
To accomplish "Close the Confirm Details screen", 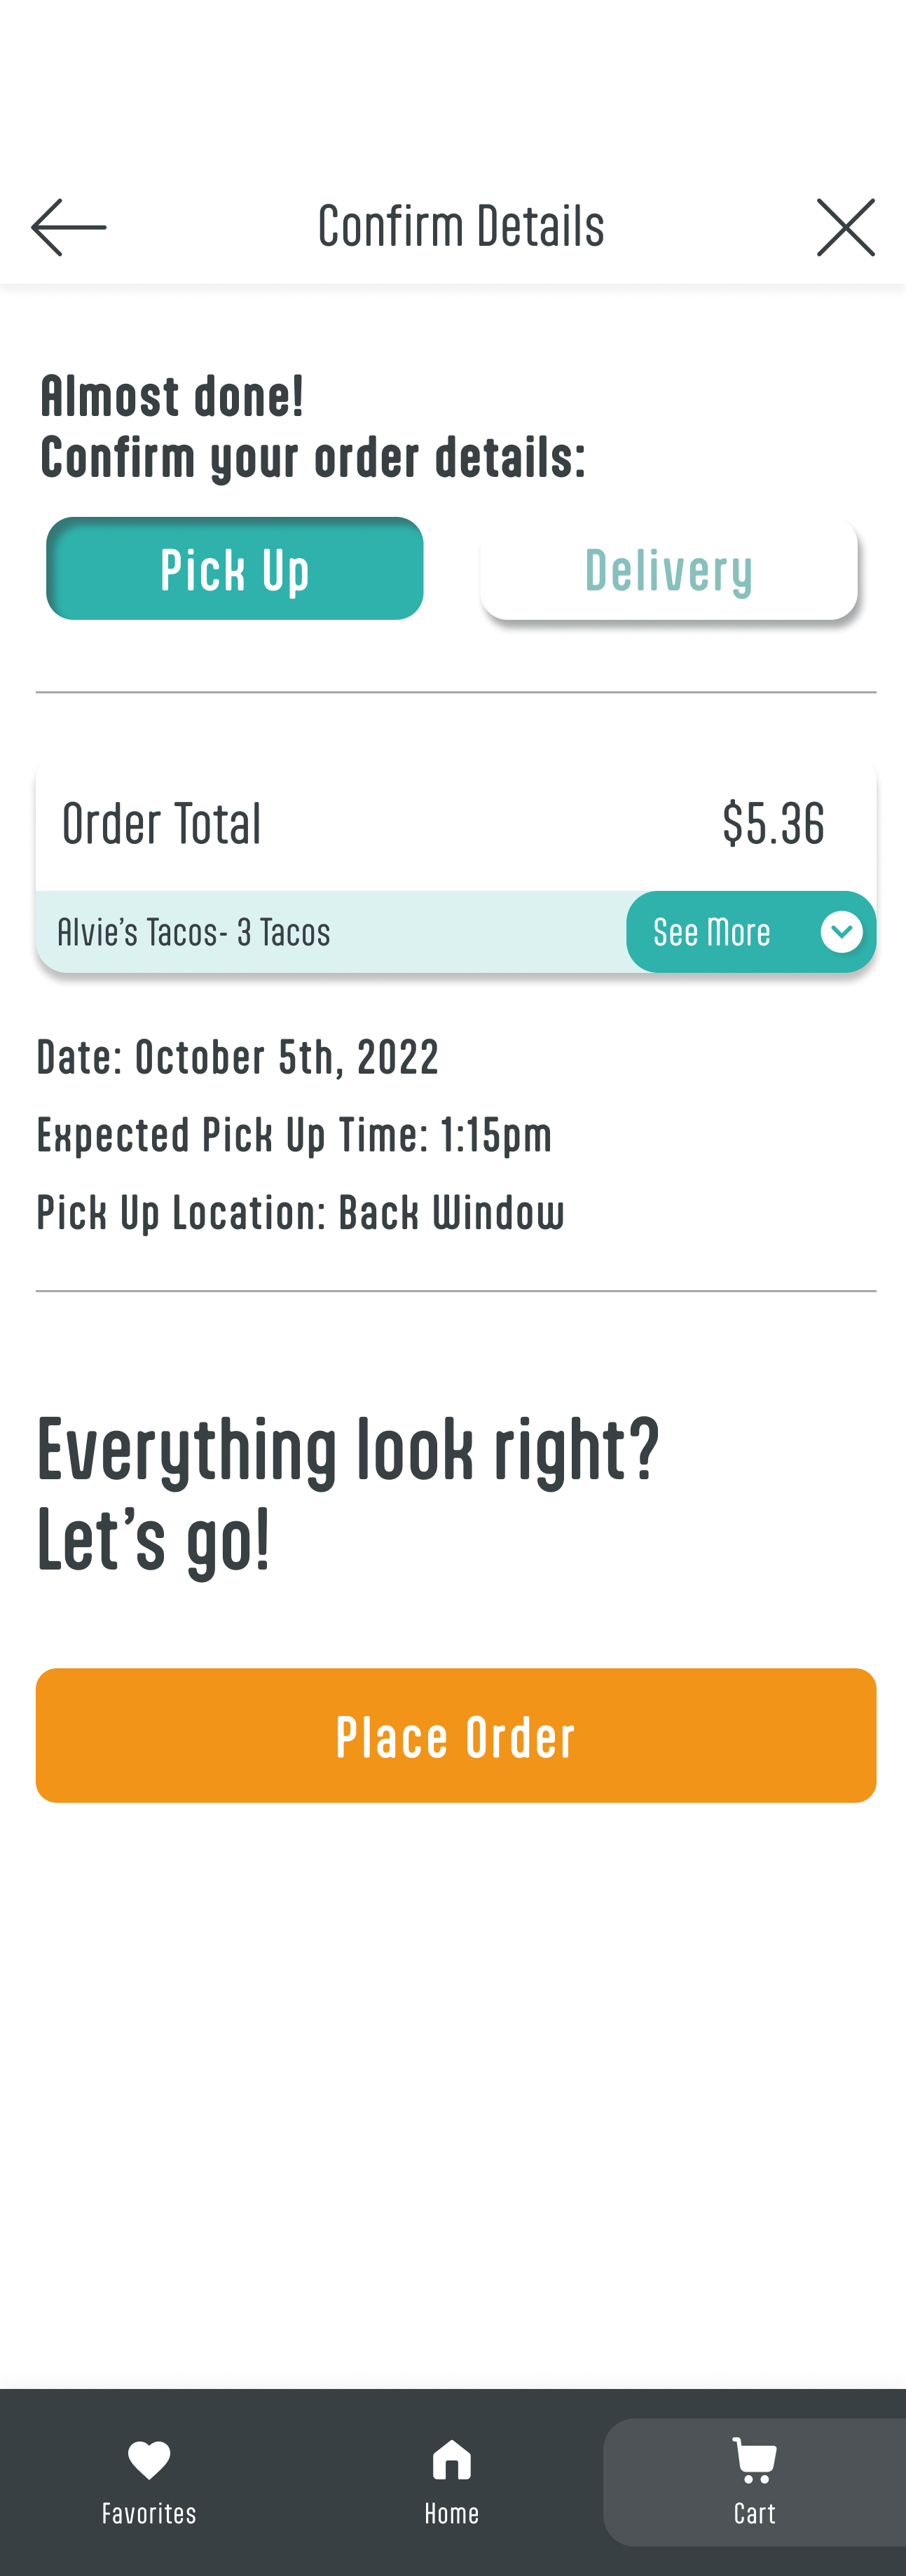I will tap(845, 227).
